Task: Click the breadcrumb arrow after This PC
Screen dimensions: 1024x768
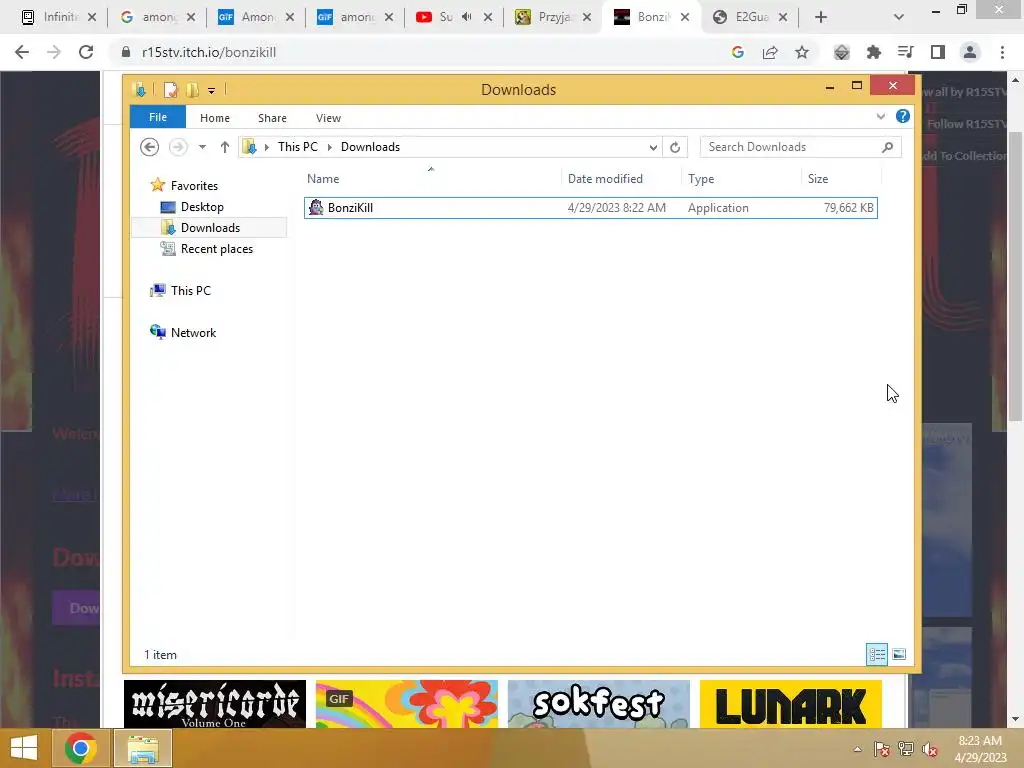Action: coord(330,148)
